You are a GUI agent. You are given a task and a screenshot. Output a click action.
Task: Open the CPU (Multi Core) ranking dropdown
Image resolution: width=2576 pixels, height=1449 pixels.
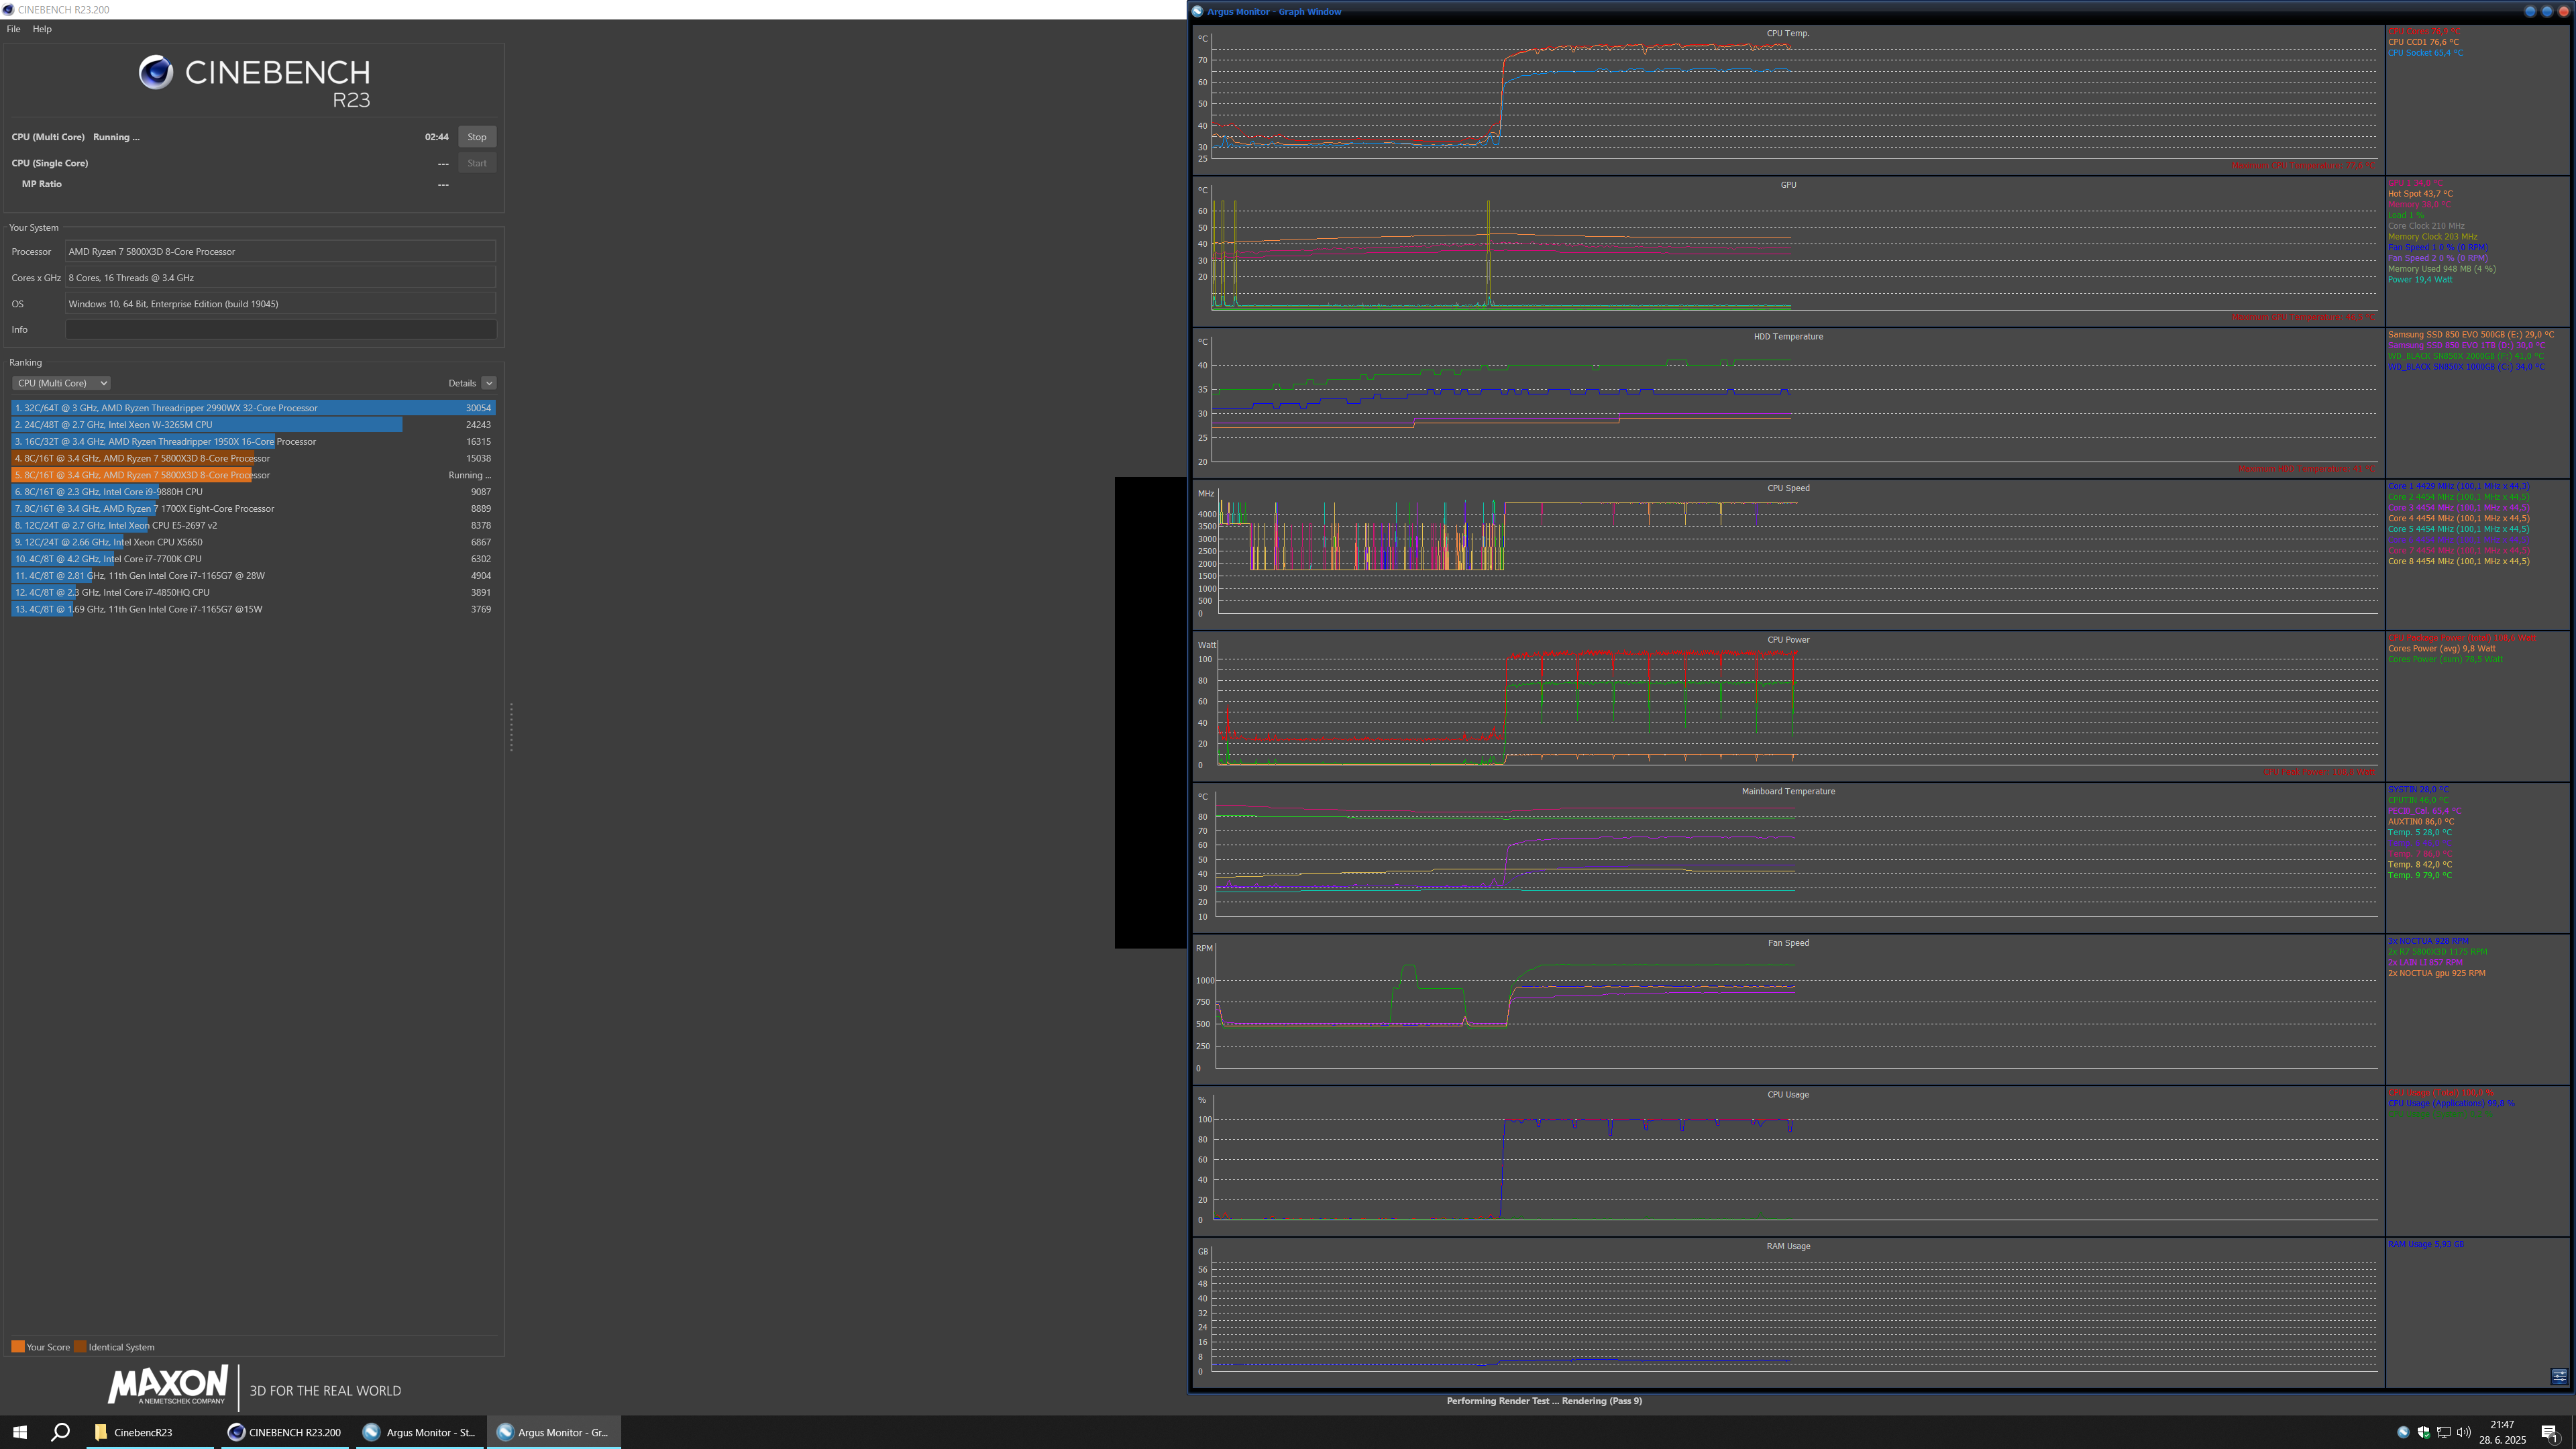tap(61, 383)
